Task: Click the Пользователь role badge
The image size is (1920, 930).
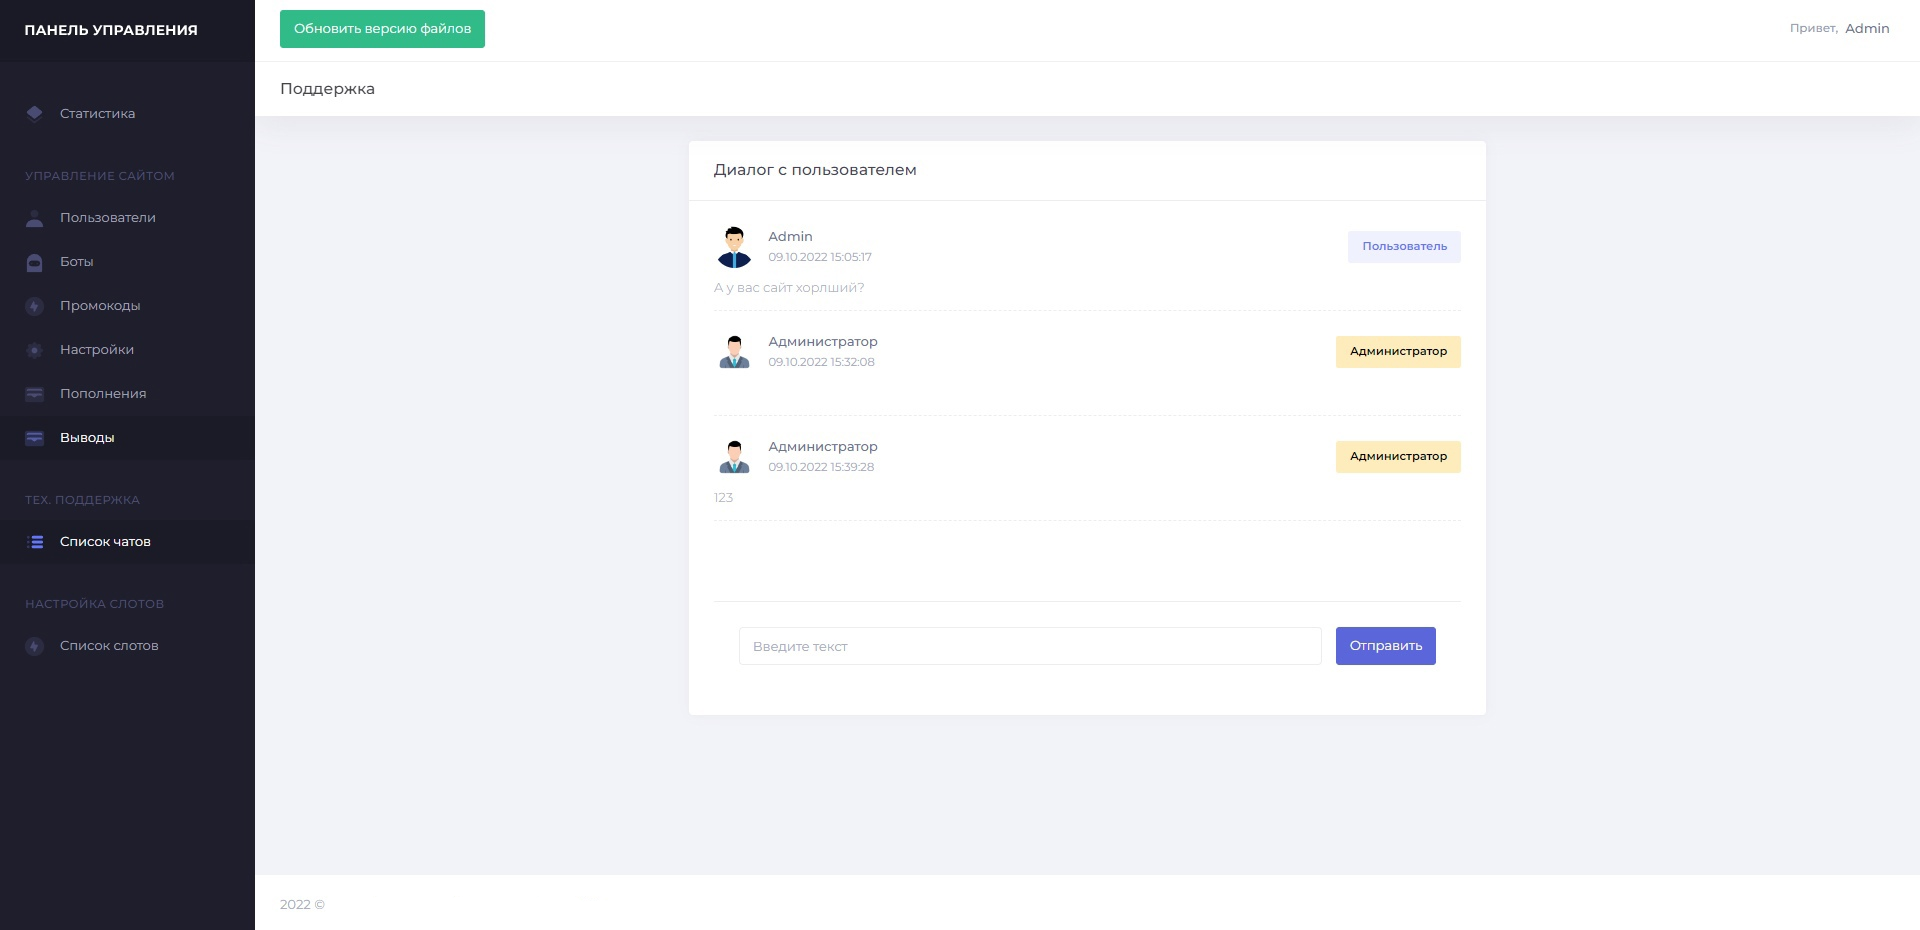Action: pyautogui.click(x=1403, y=247)
